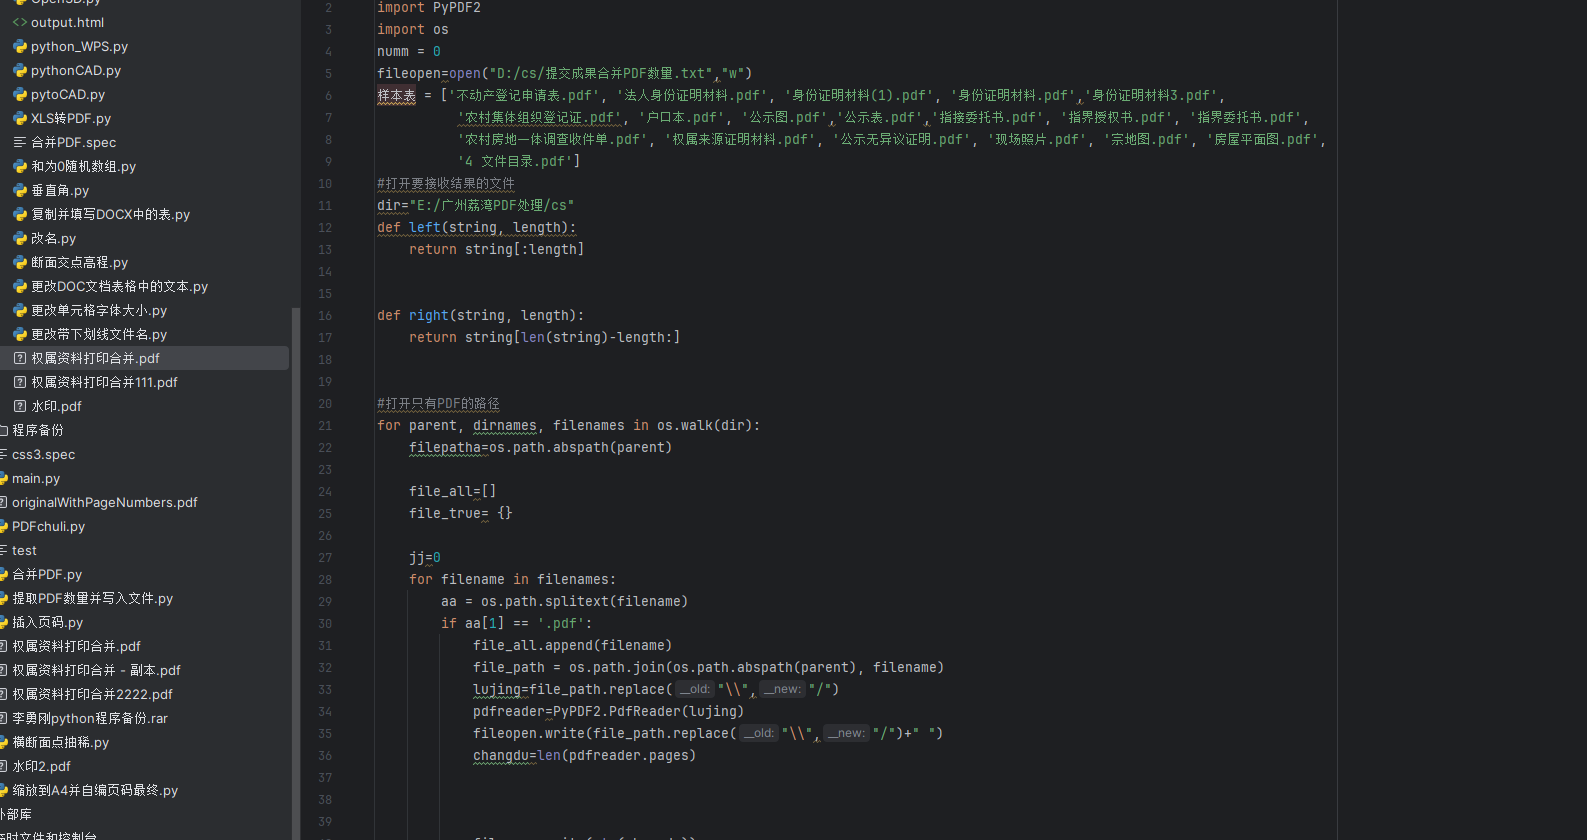Open 横断面点抽稀.py file
The width and height of the screenshot is (1587, 840).
[60, 742]
